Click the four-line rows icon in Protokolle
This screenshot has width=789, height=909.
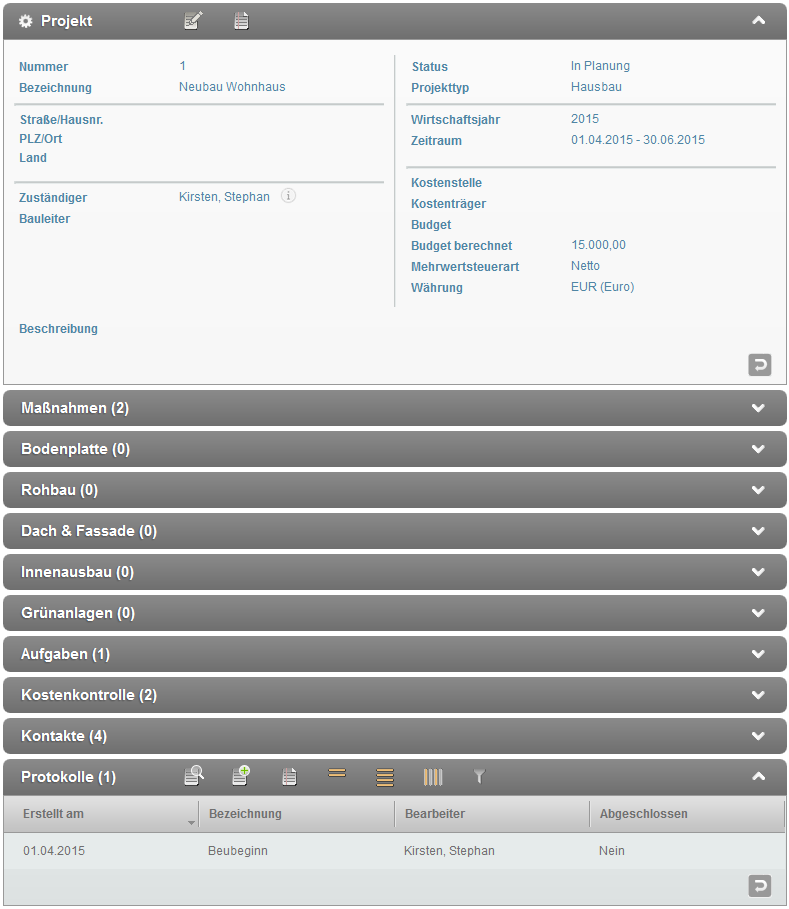pyautogui.click(x=385, y=777)
